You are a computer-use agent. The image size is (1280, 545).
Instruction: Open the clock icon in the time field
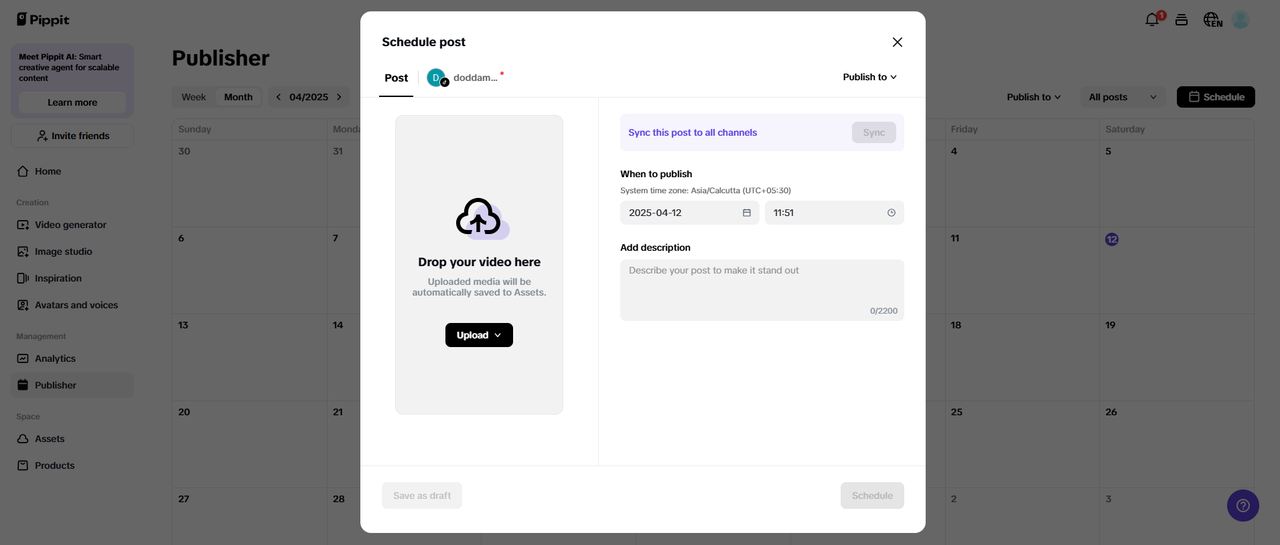pos(891,213)
